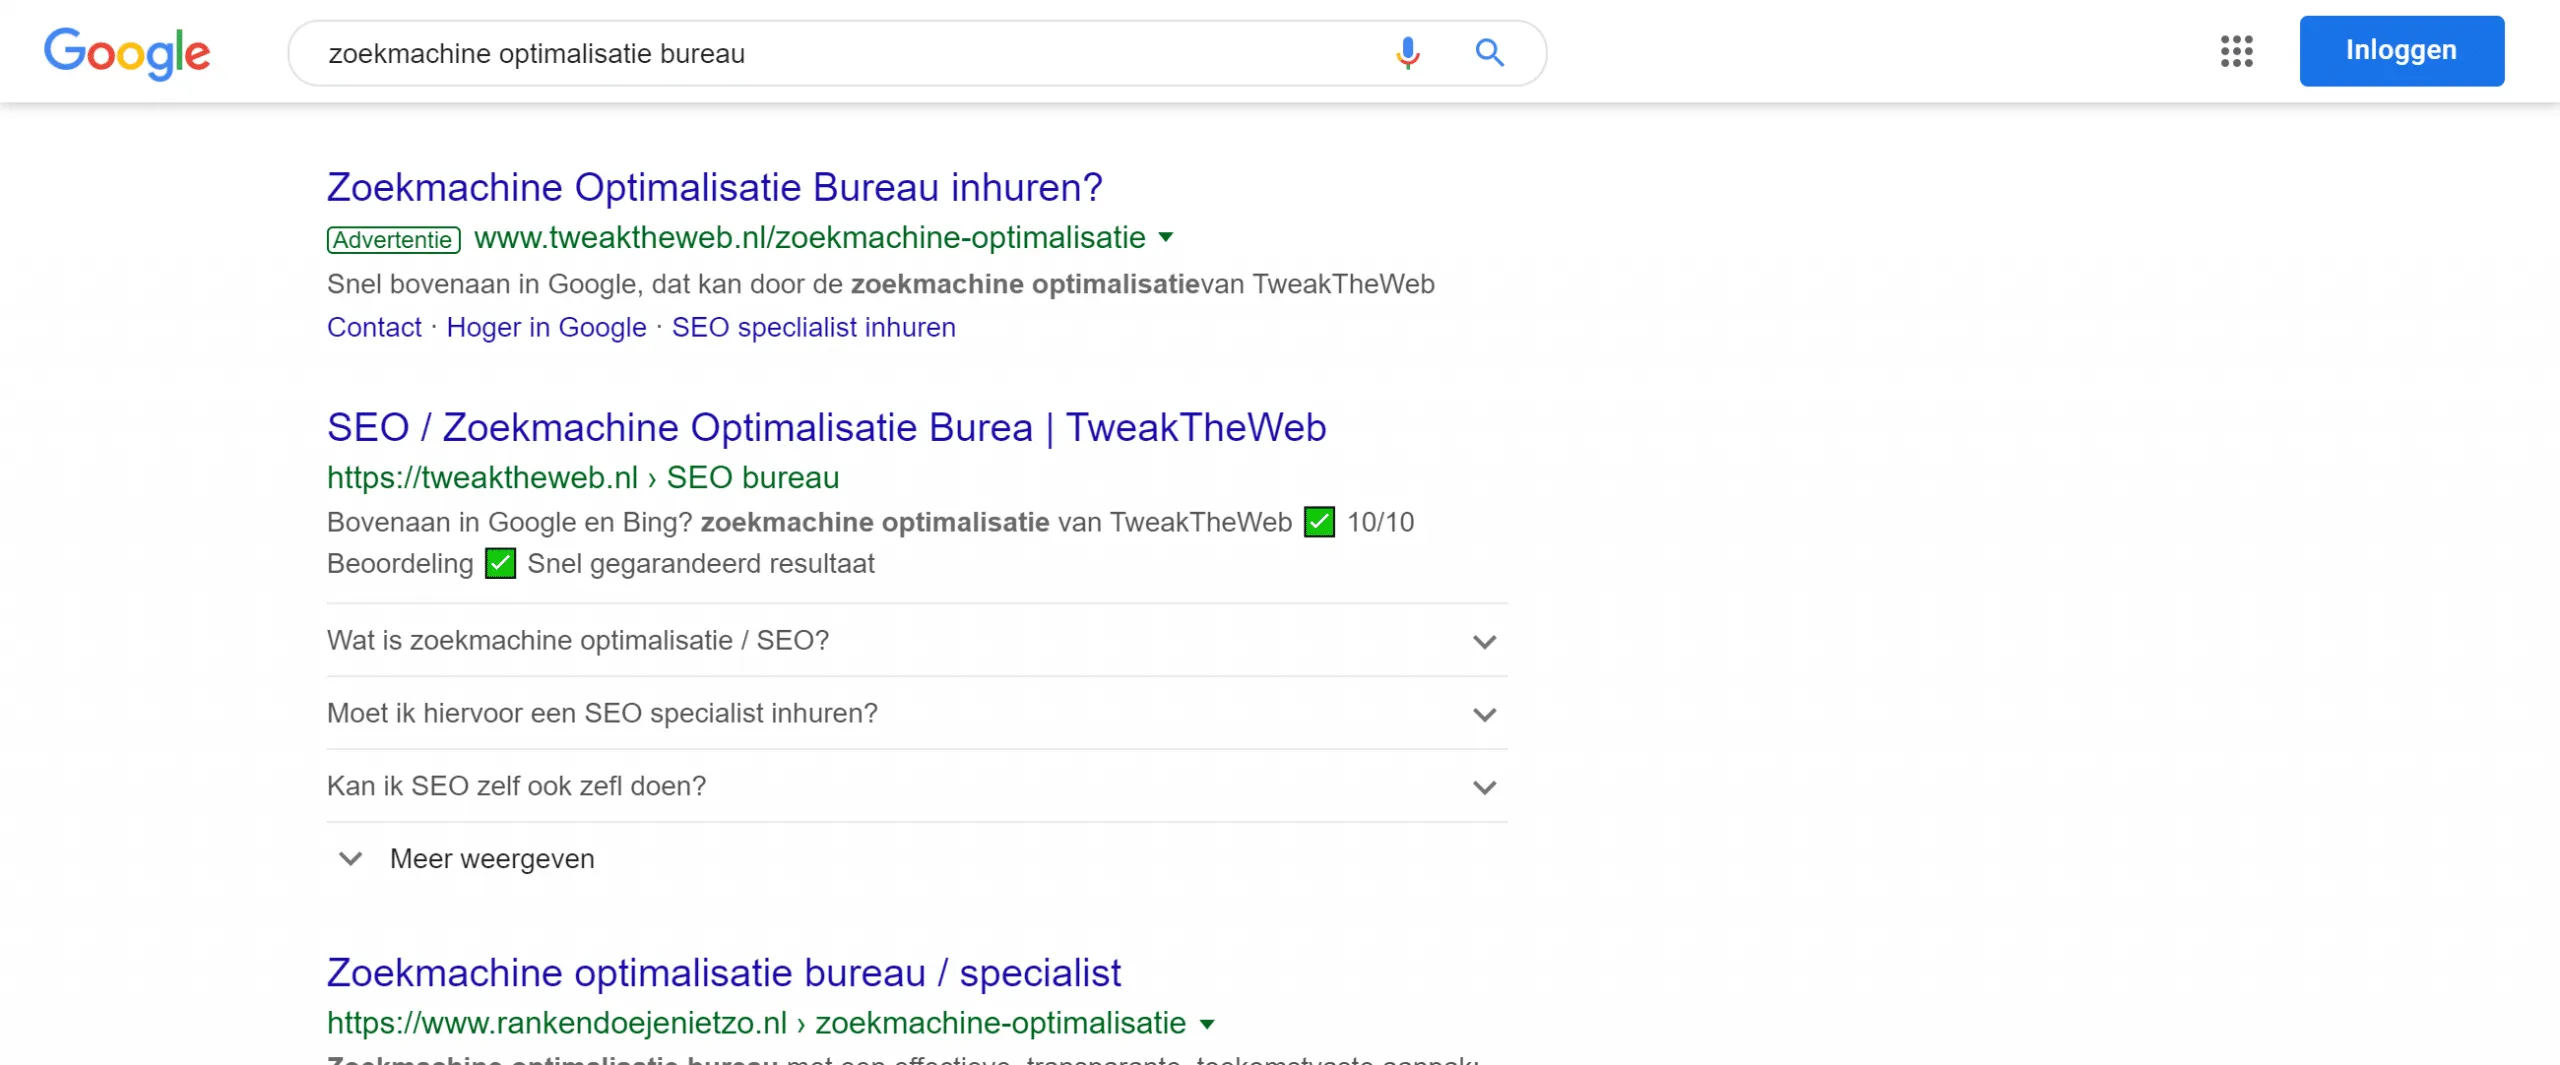Expand 'Kan ik SEO zelf ook zefl doen?'
Viewport: 2560px width, 1065px height.
pyautogui.click(x=916, y=786)
